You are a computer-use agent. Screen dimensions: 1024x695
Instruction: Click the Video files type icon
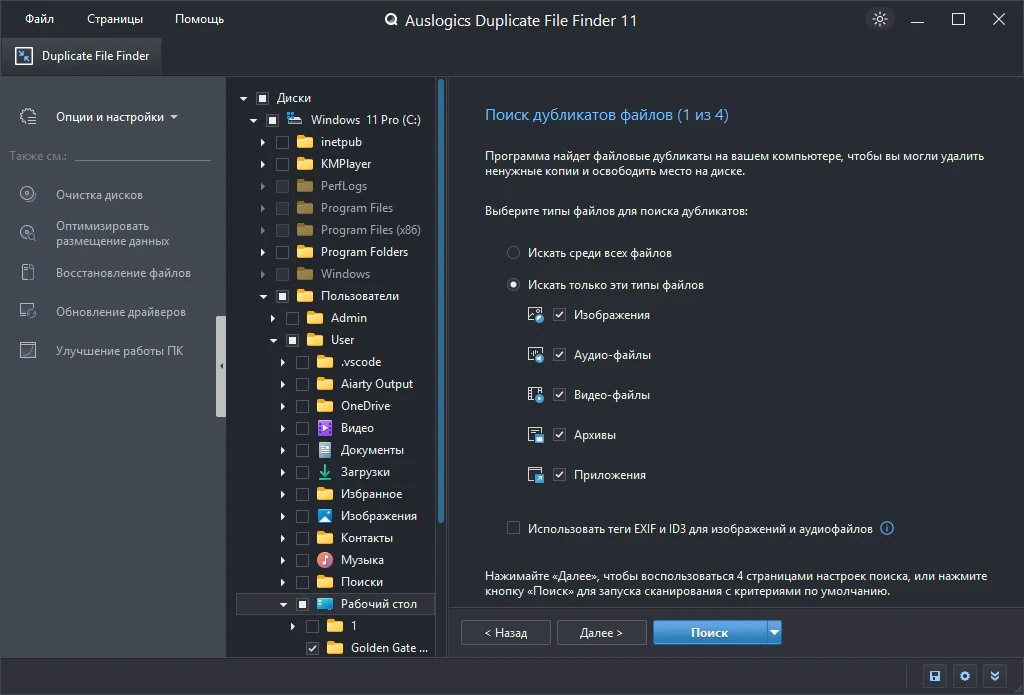click(x=536, y=395)
